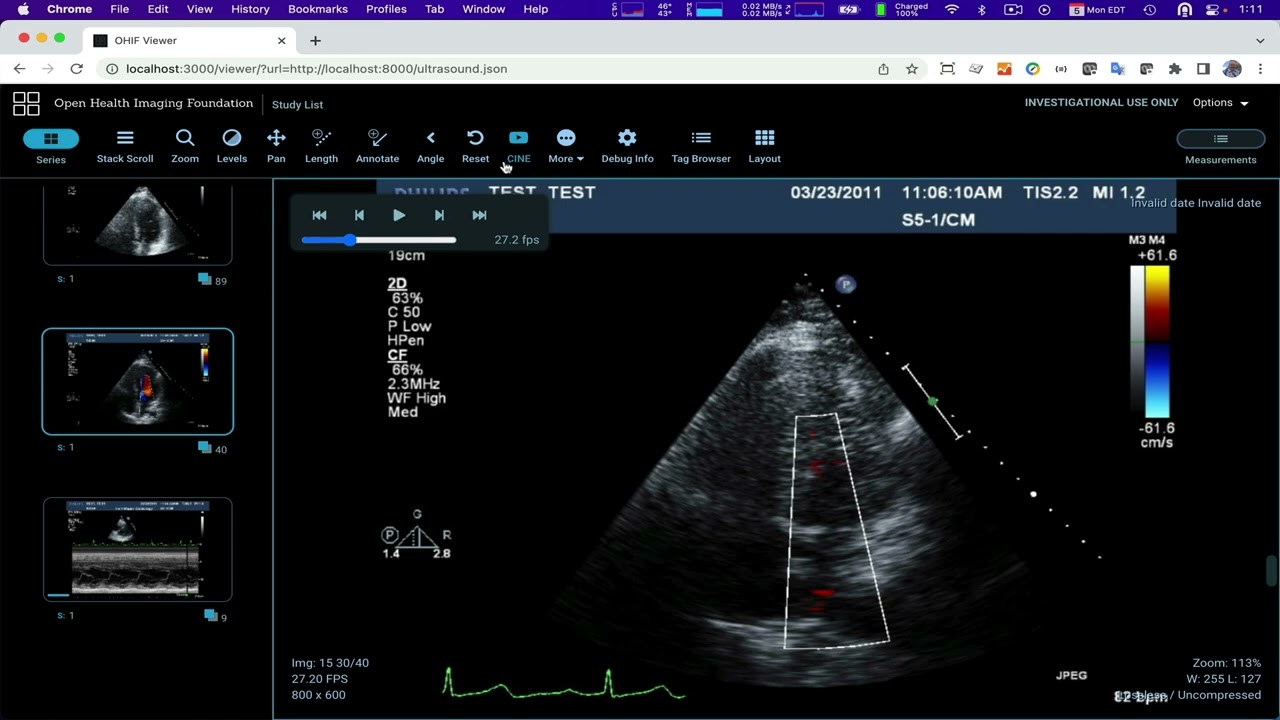Click the screenshot capture extension icon
The image size is (1280, 720).
click(x=947, y=69)
